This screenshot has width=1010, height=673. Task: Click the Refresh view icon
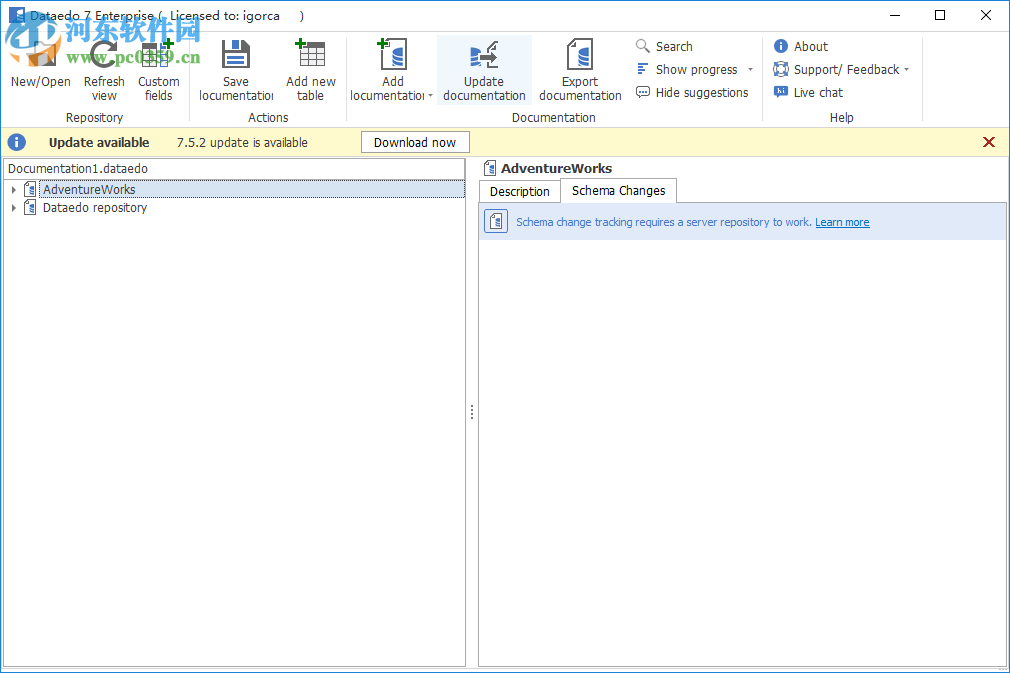pos(104,54)
